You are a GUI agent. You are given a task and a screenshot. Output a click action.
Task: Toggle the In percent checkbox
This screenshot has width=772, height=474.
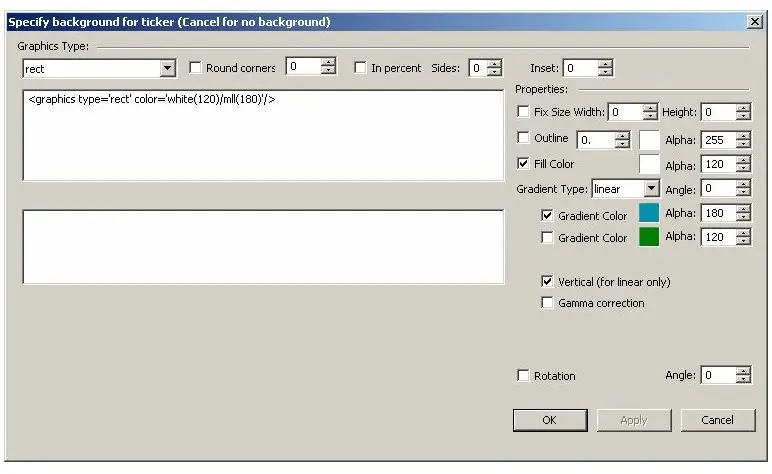click(x=361, y=68)
